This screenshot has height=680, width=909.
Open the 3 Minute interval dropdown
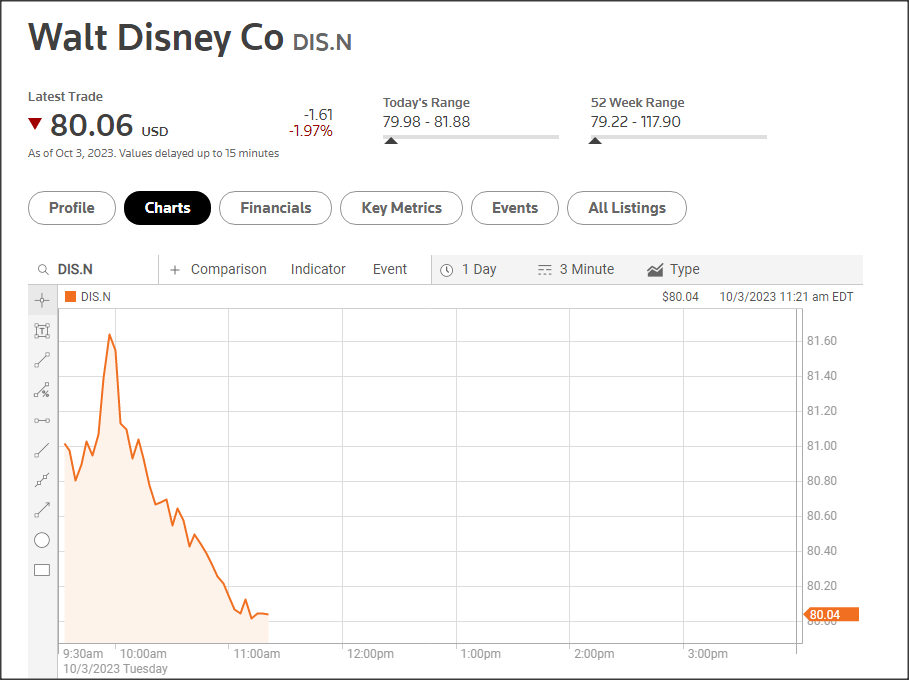[576, 270]
